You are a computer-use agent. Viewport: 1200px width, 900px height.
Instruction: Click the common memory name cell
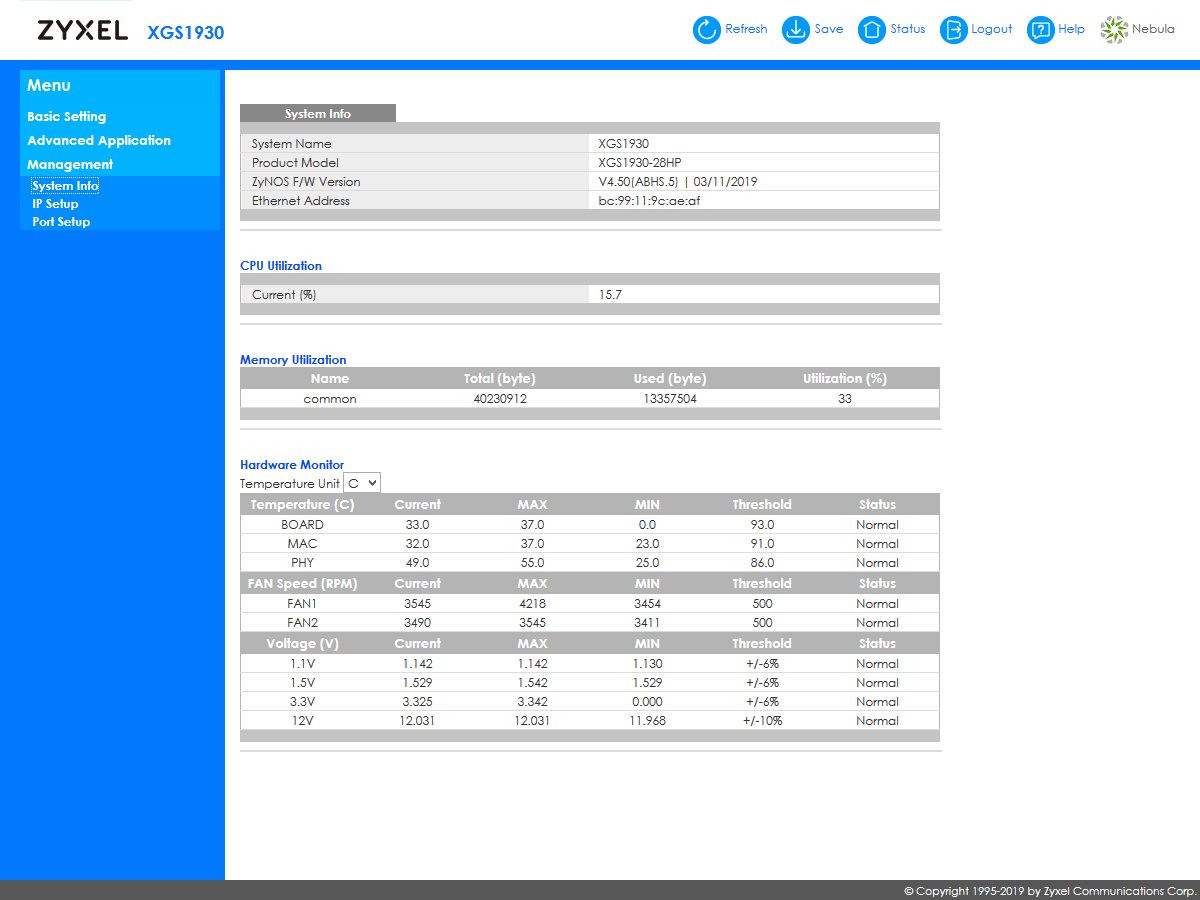[330, 399]
